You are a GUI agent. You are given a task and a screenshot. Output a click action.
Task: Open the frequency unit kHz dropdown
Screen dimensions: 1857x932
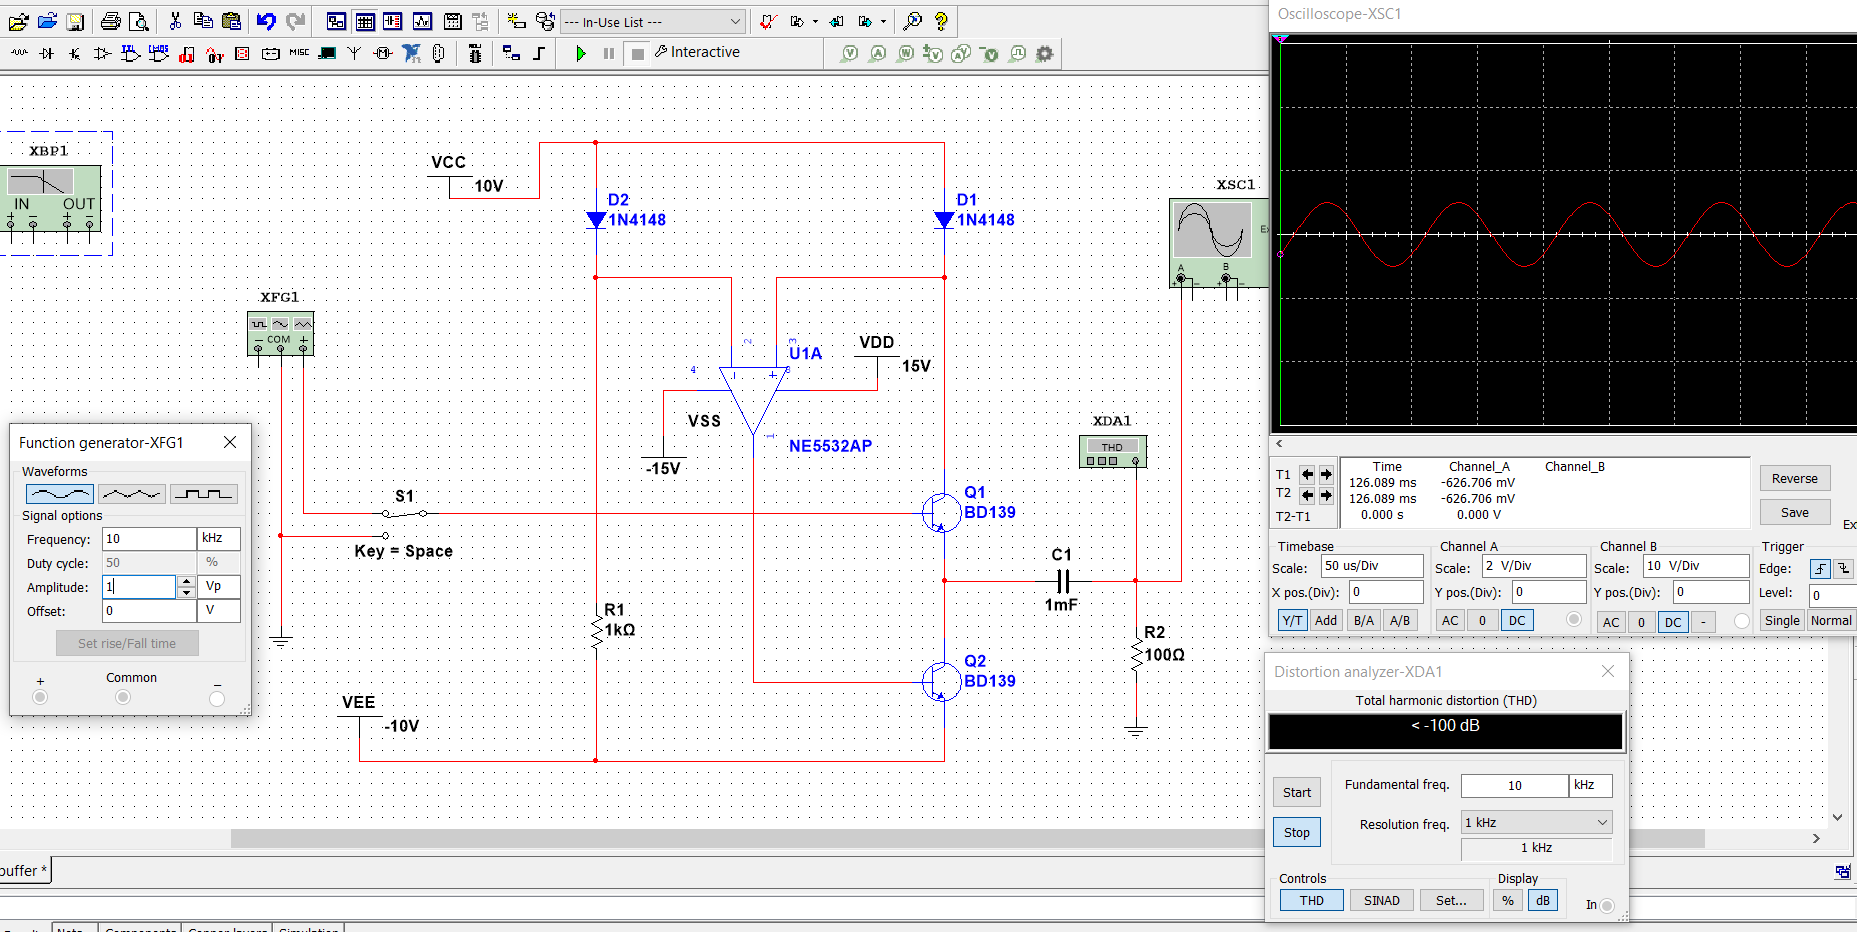[x=219, y=538]
